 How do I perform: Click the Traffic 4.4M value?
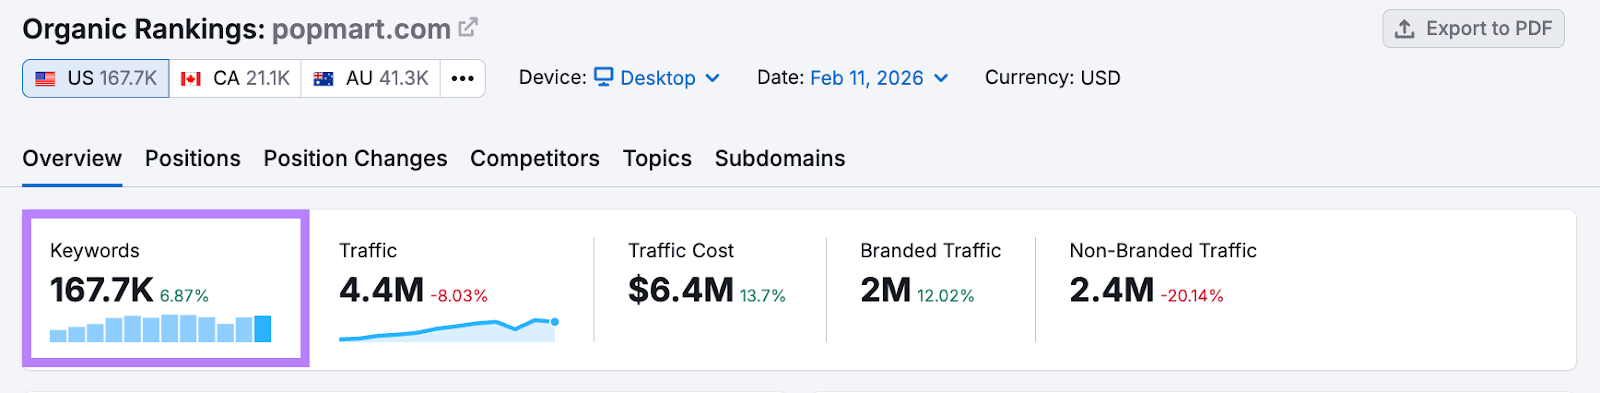coord(382,290)
